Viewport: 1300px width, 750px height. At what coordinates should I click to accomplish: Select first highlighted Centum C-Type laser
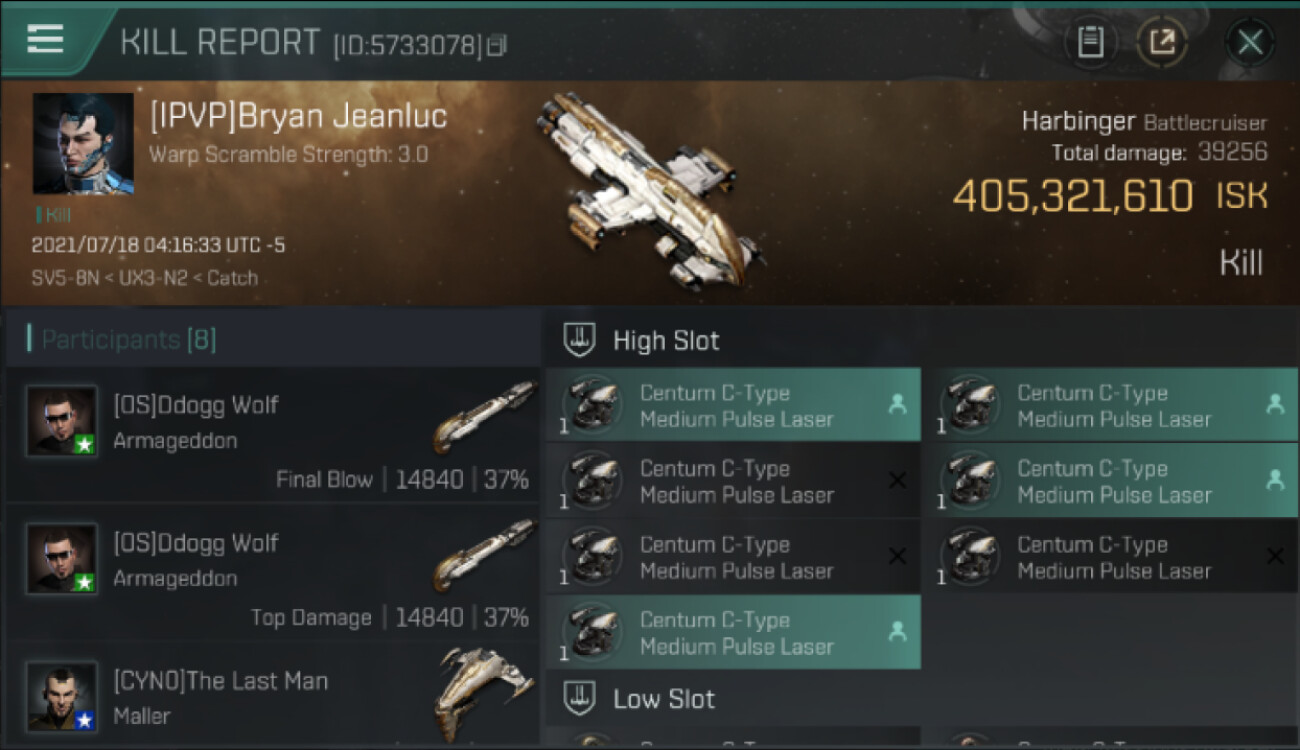733,405
